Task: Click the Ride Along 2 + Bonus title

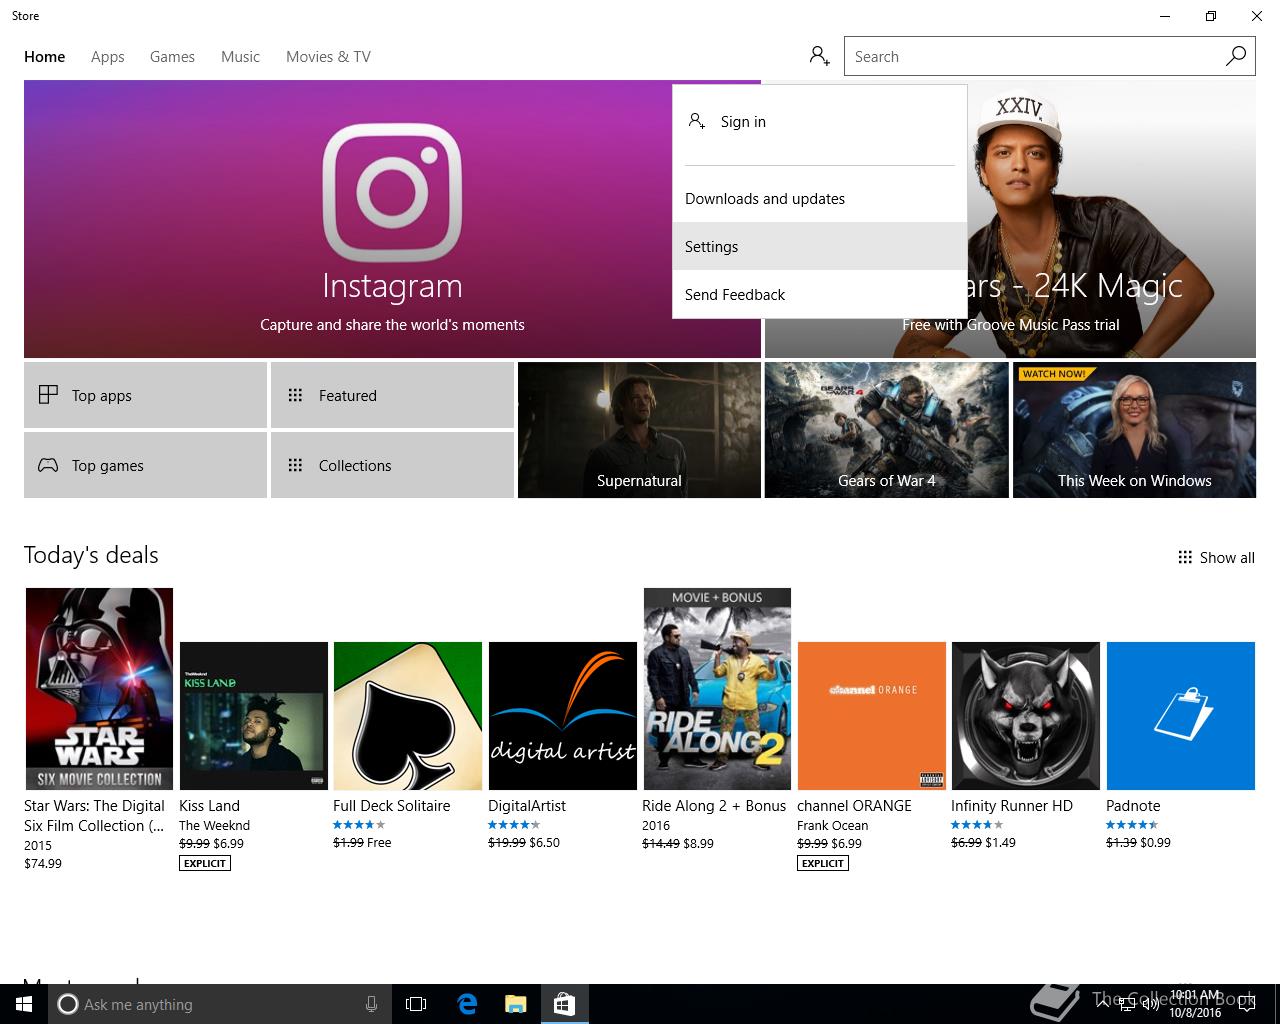Action: (x=714, y=806)
